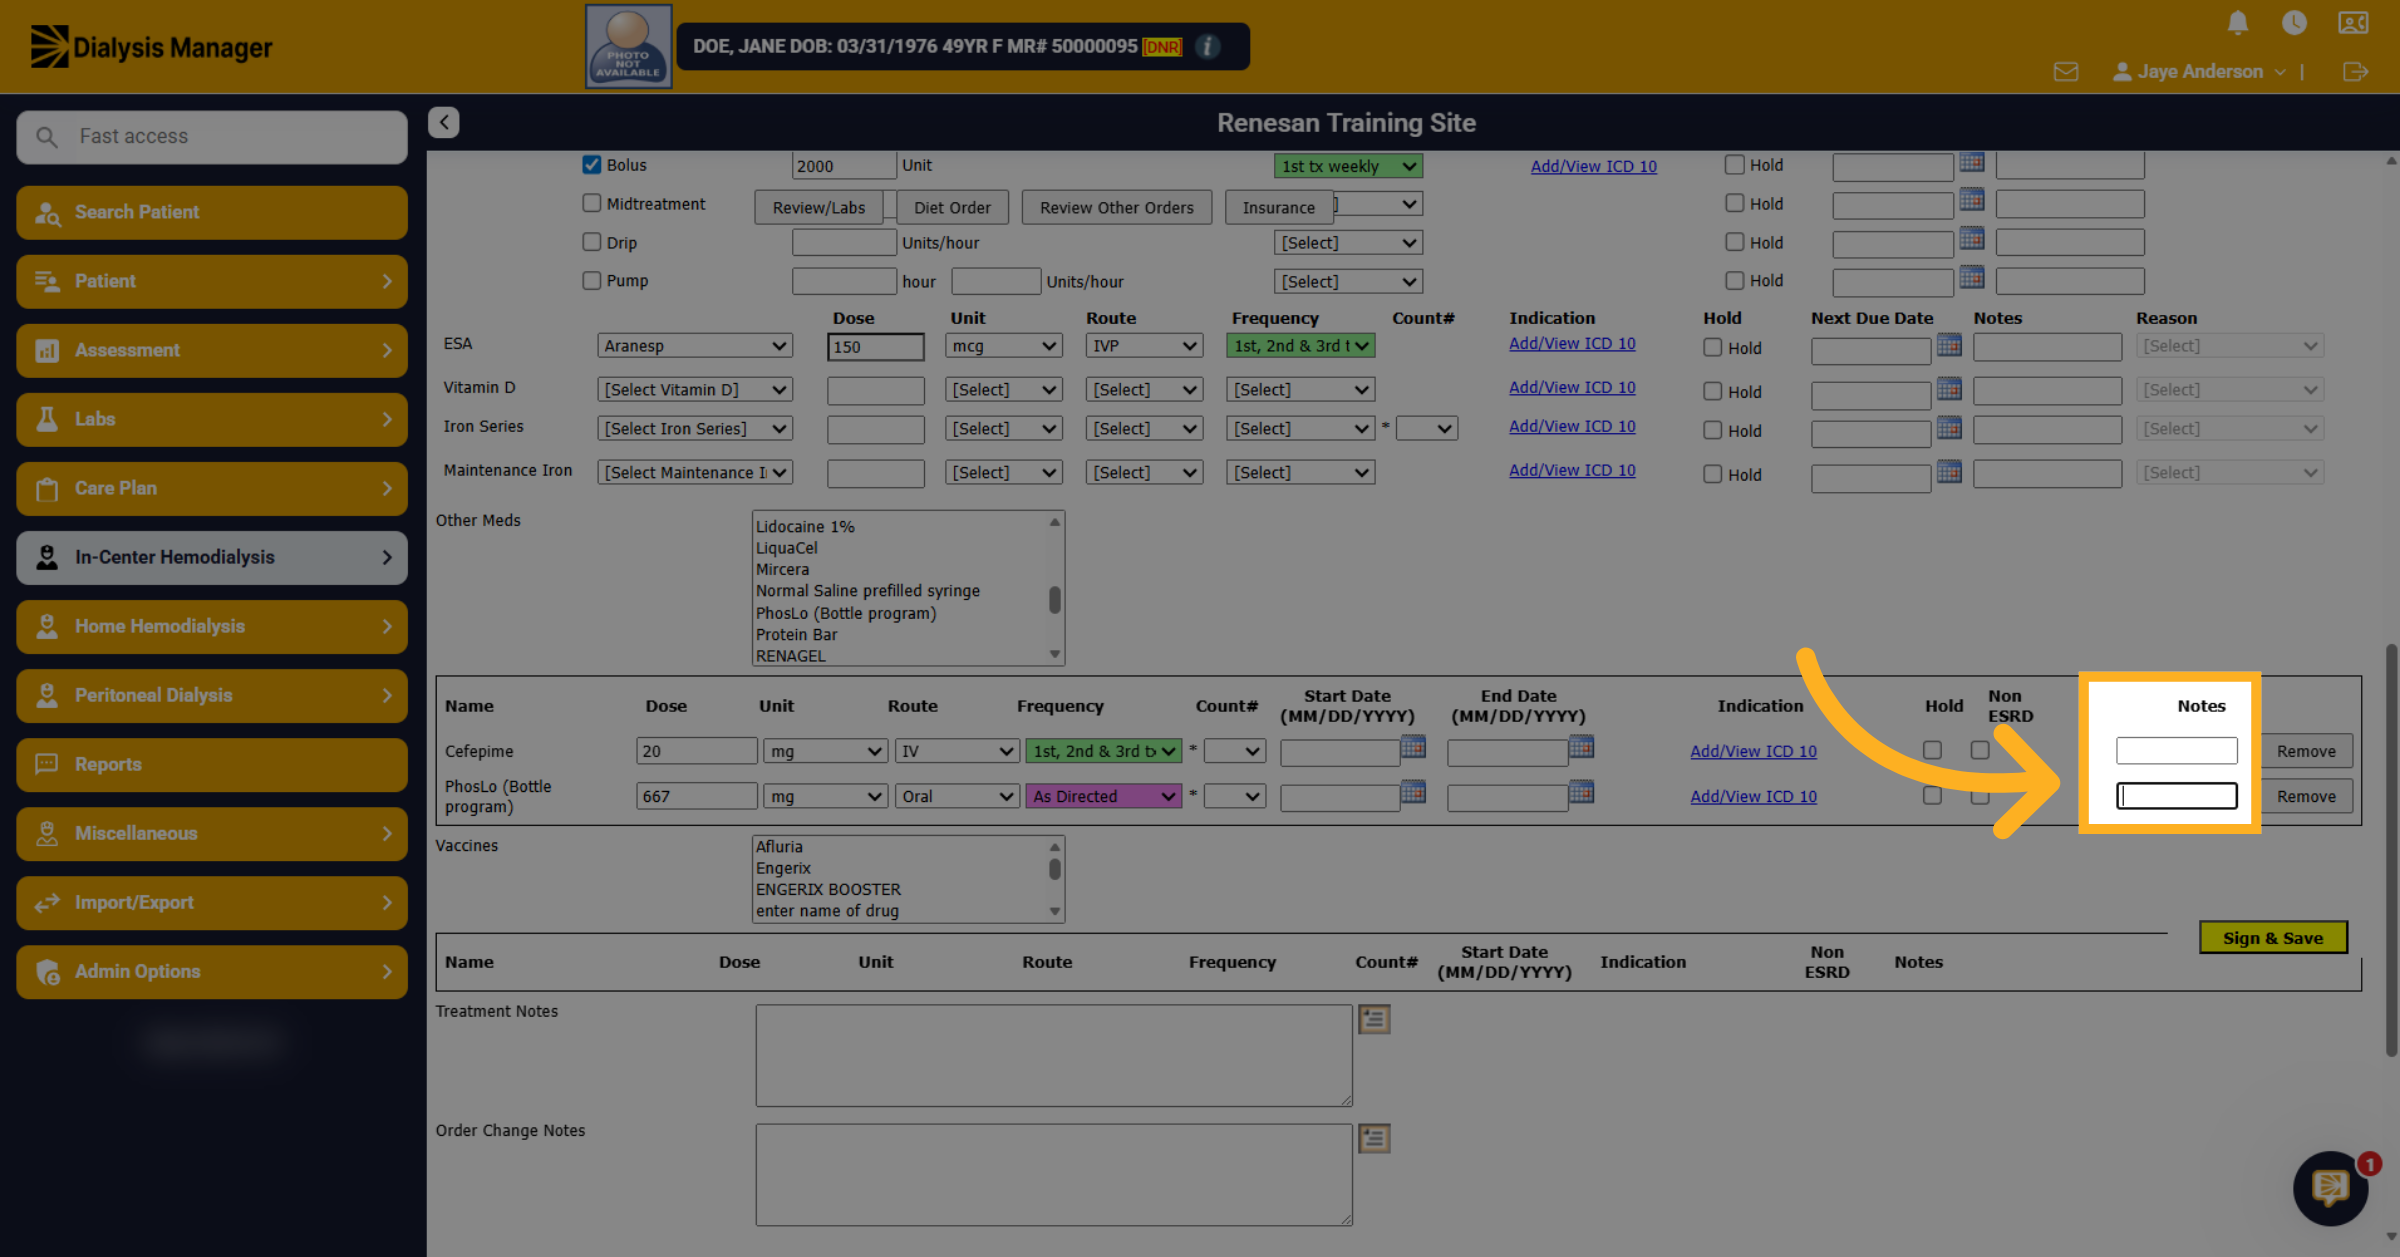Open Order Change Notes template icon

[1374, 1138]
